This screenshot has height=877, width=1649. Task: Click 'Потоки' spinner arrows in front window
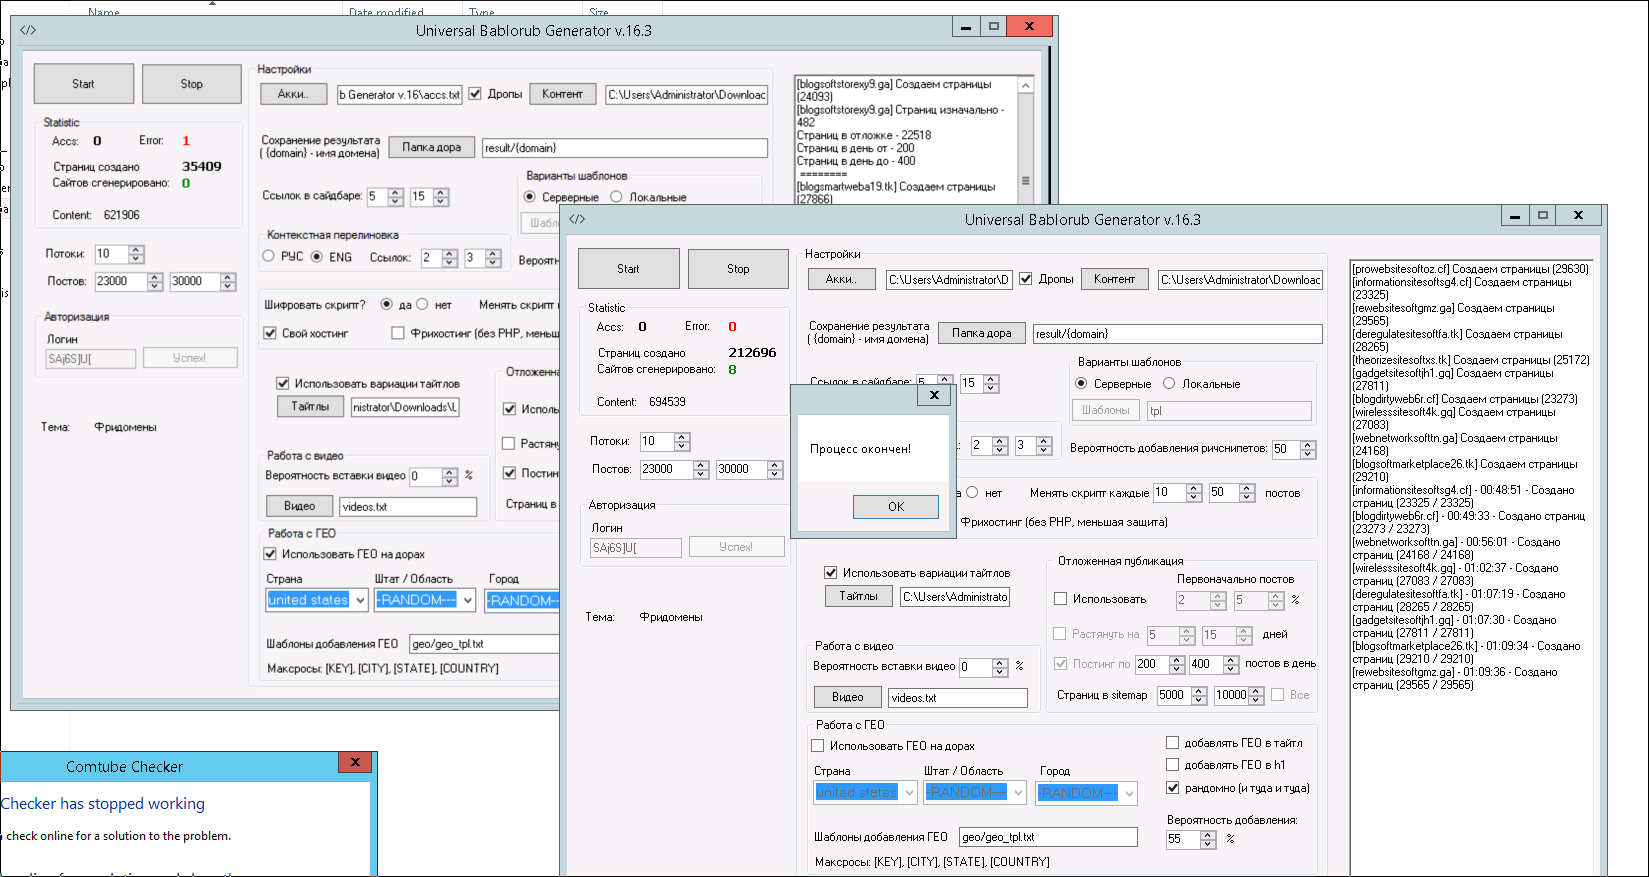682,441
